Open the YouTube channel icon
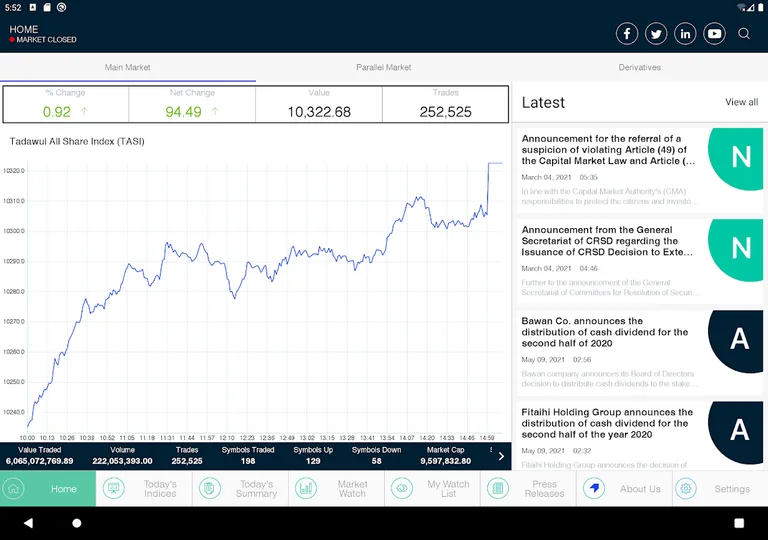This screenshot has height=540, width=768. pos(714,34)
